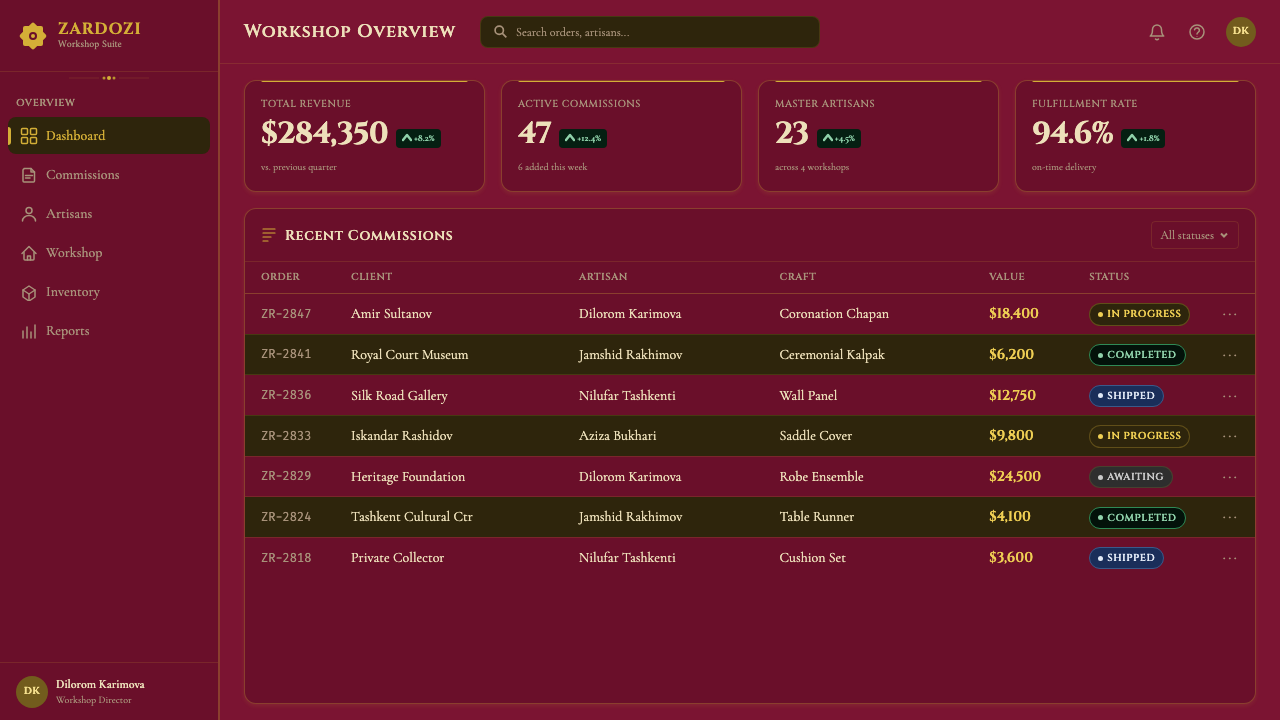Click the Recent Commissions list icon
The image size is (1280, 720).
tap(269, 235)
